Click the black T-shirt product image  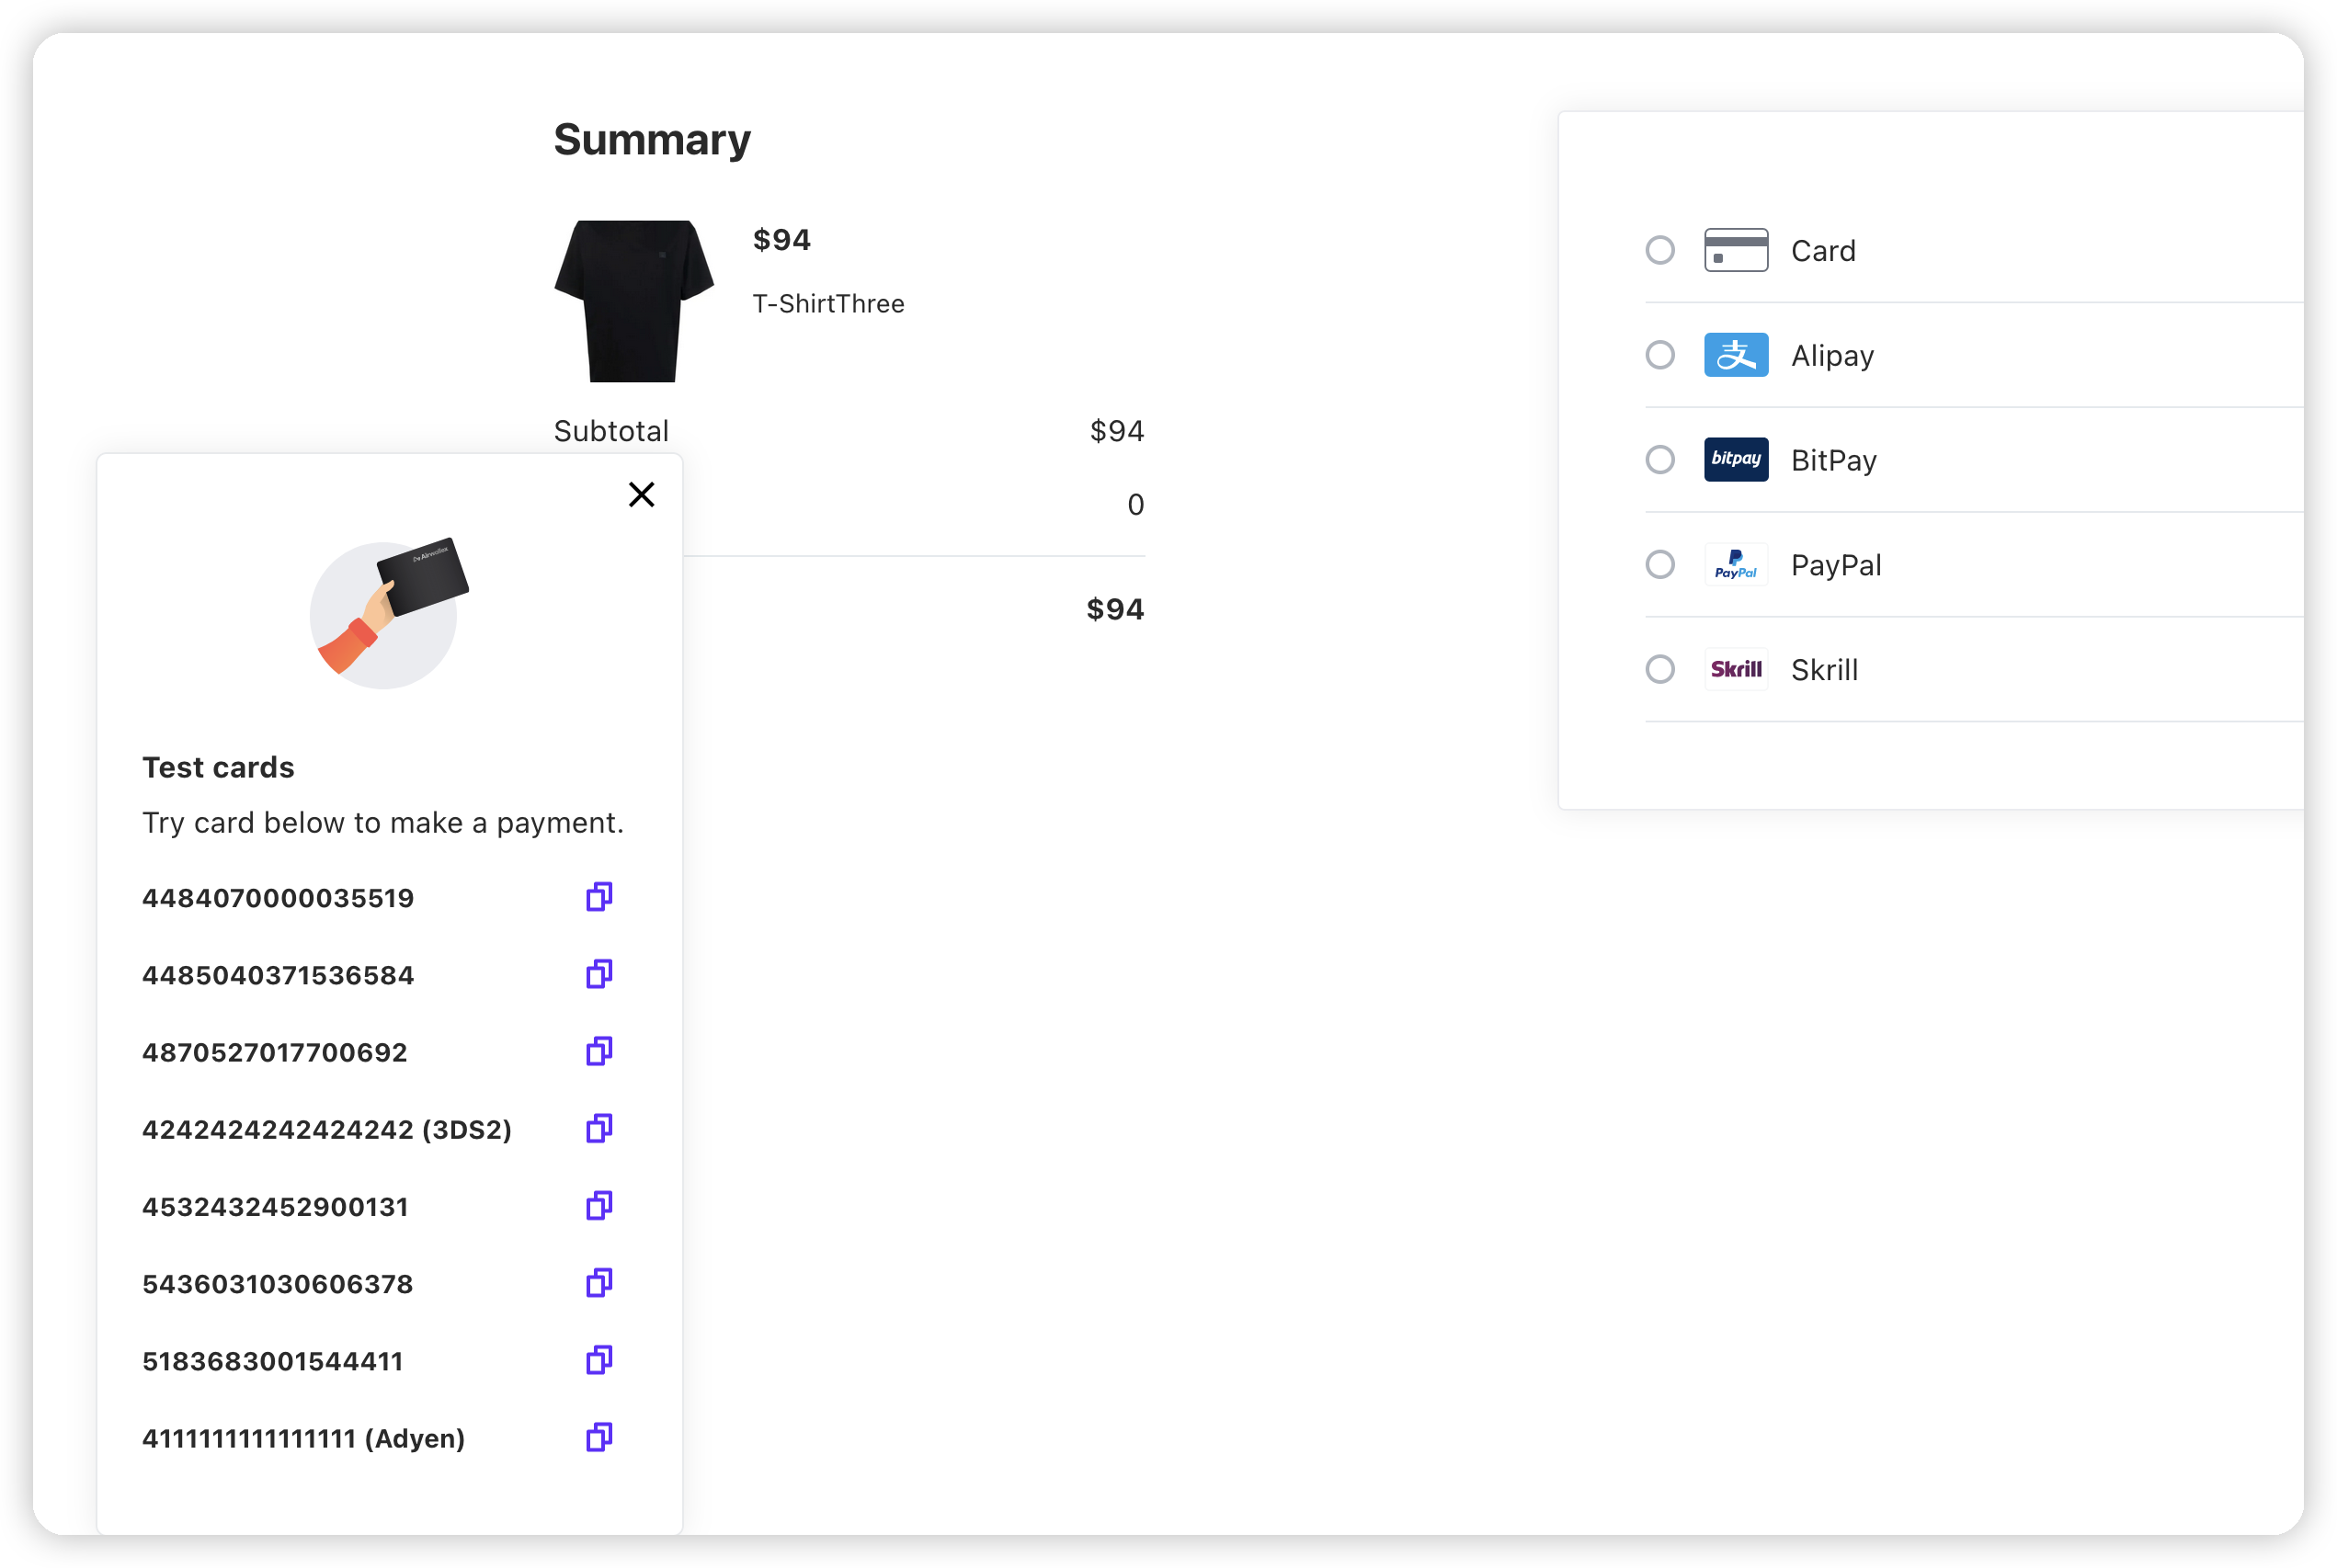(x=634, y=301)
